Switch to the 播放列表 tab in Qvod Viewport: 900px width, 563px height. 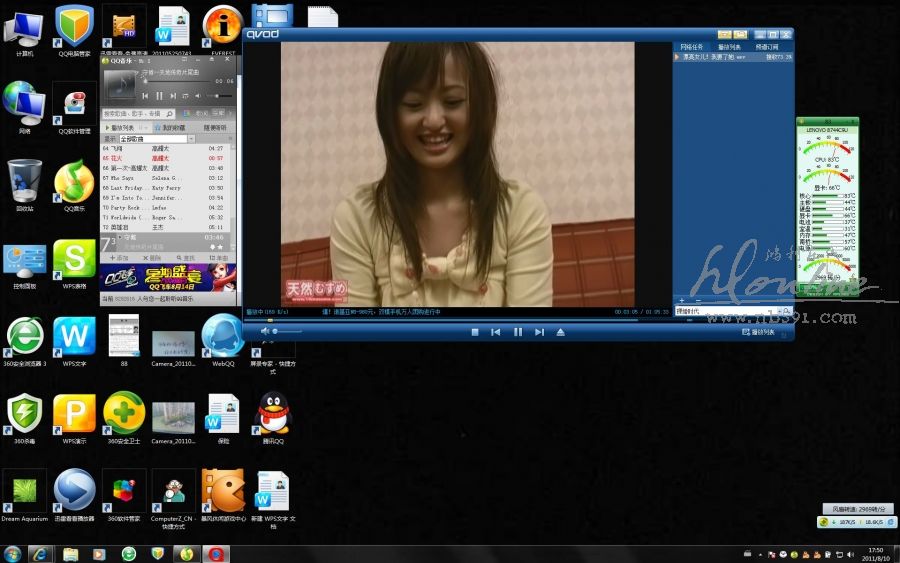[x=731, y=47]
